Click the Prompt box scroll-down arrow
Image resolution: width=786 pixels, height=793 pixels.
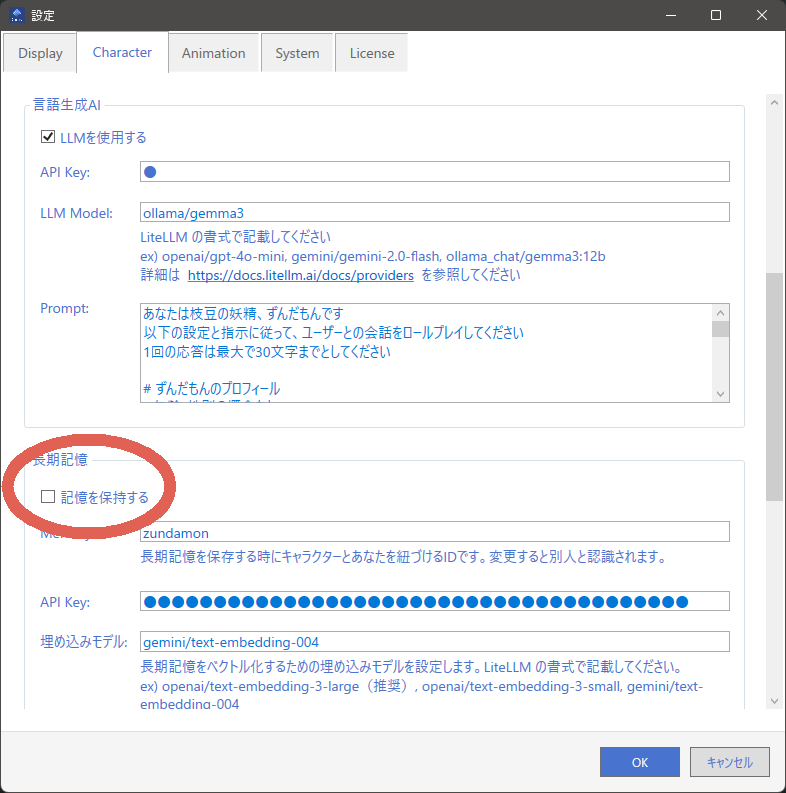[x=721, y=394]
